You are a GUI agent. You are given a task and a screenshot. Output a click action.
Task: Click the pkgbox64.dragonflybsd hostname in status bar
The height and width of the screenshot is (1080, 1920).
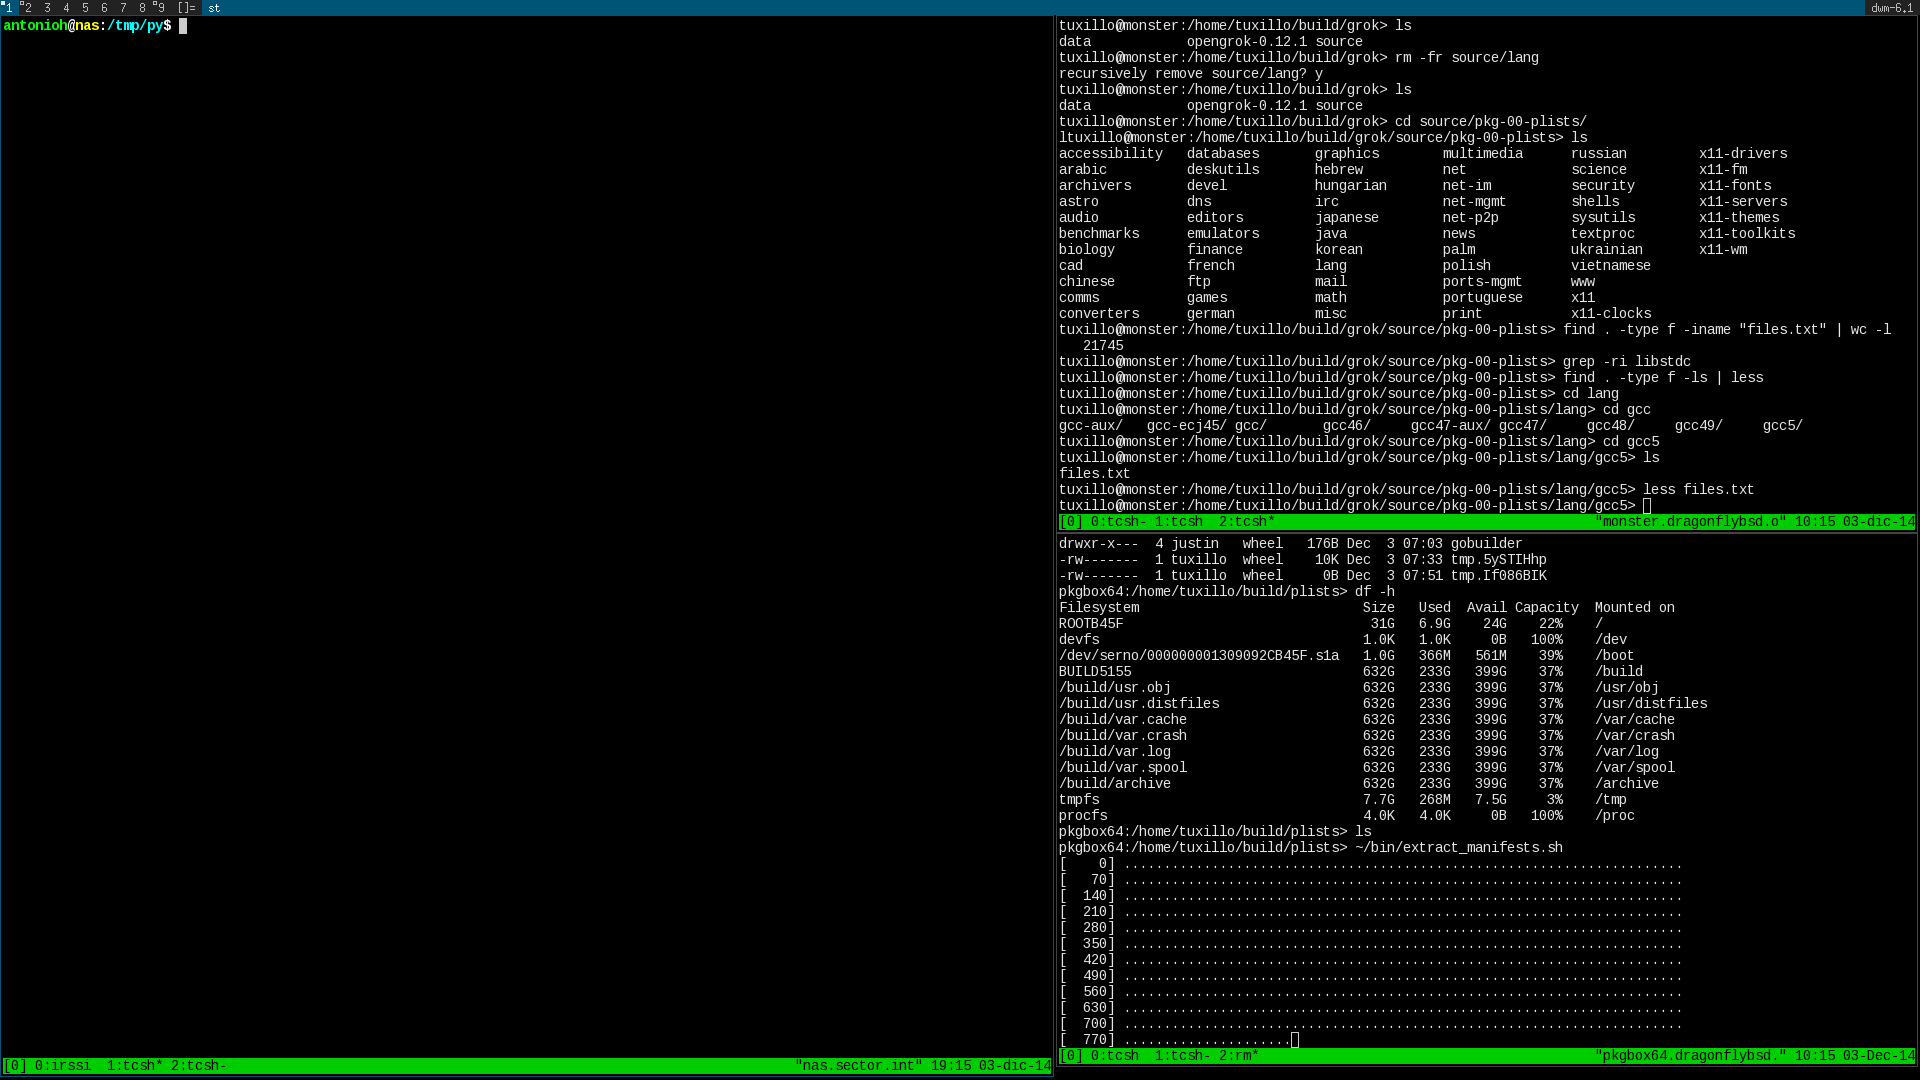(x=1690, y=1056)
